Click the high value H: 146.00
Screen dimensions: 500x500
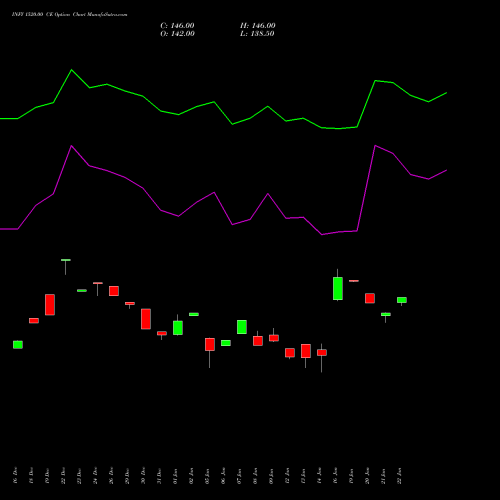pyautogui.click(x=258, y=26)
